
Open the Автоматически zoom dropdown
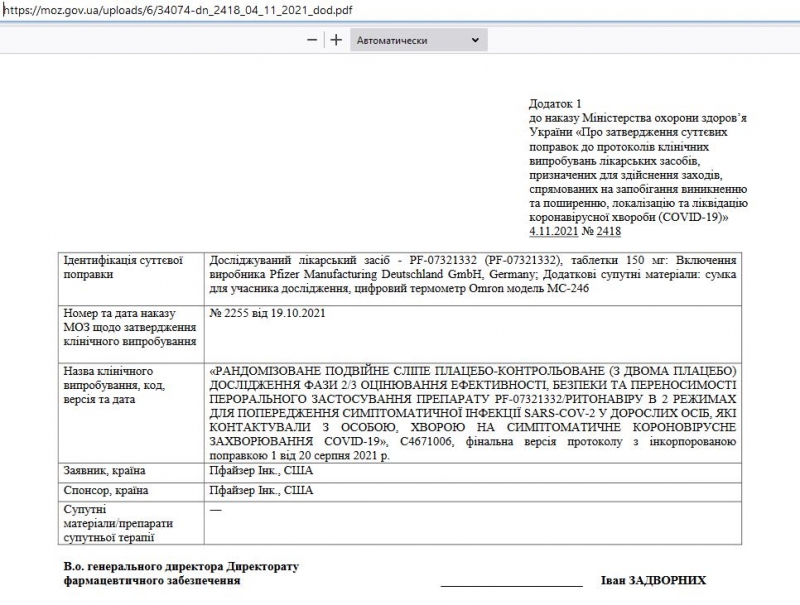pyautogui.click(x=419, y=40)
